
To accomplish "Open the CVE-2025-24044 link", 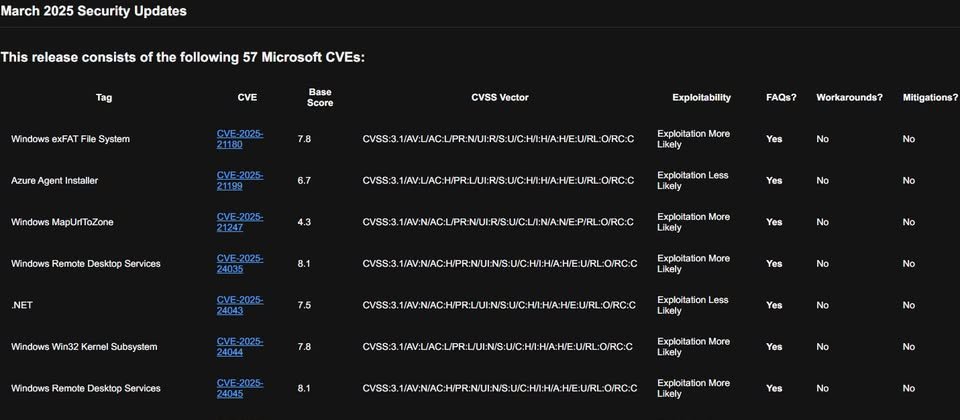I will point(240,347).
